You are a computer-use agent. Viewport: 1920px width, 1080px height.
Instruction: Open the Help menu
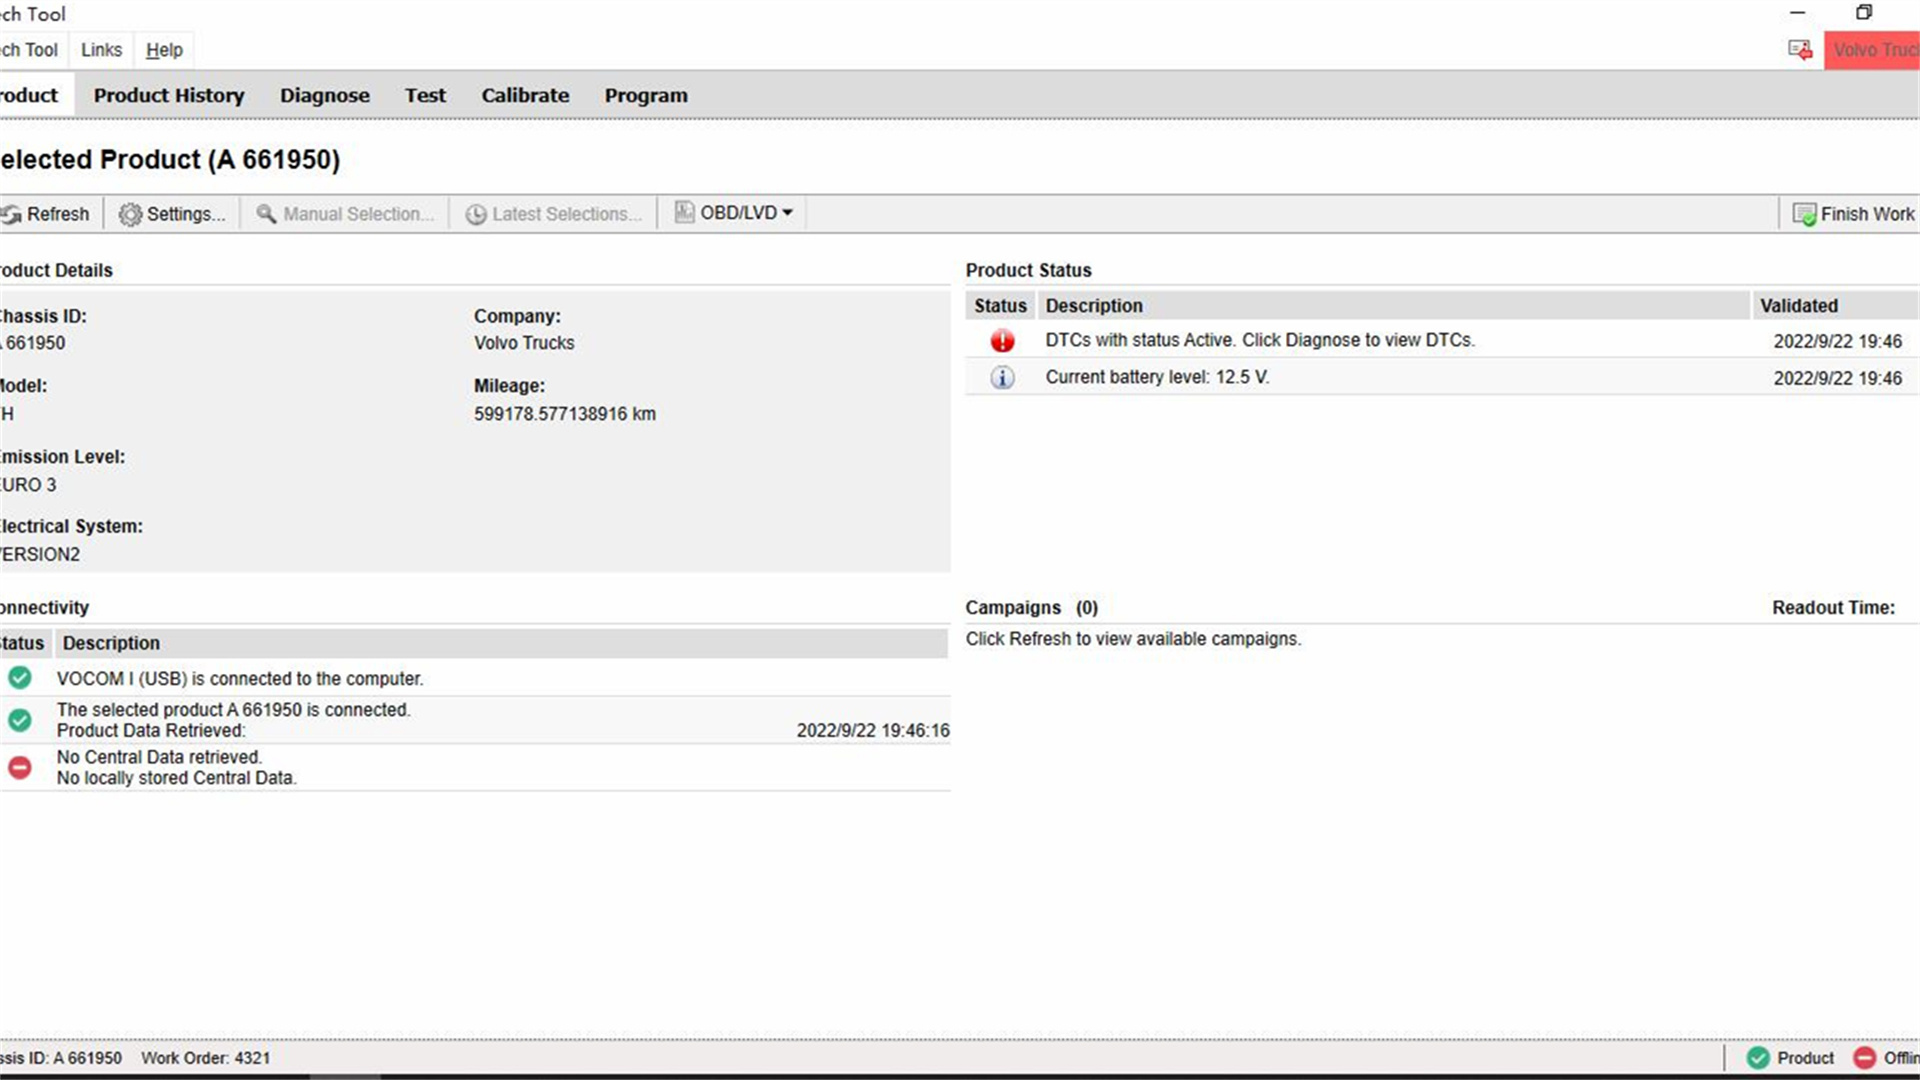[164, 50]
